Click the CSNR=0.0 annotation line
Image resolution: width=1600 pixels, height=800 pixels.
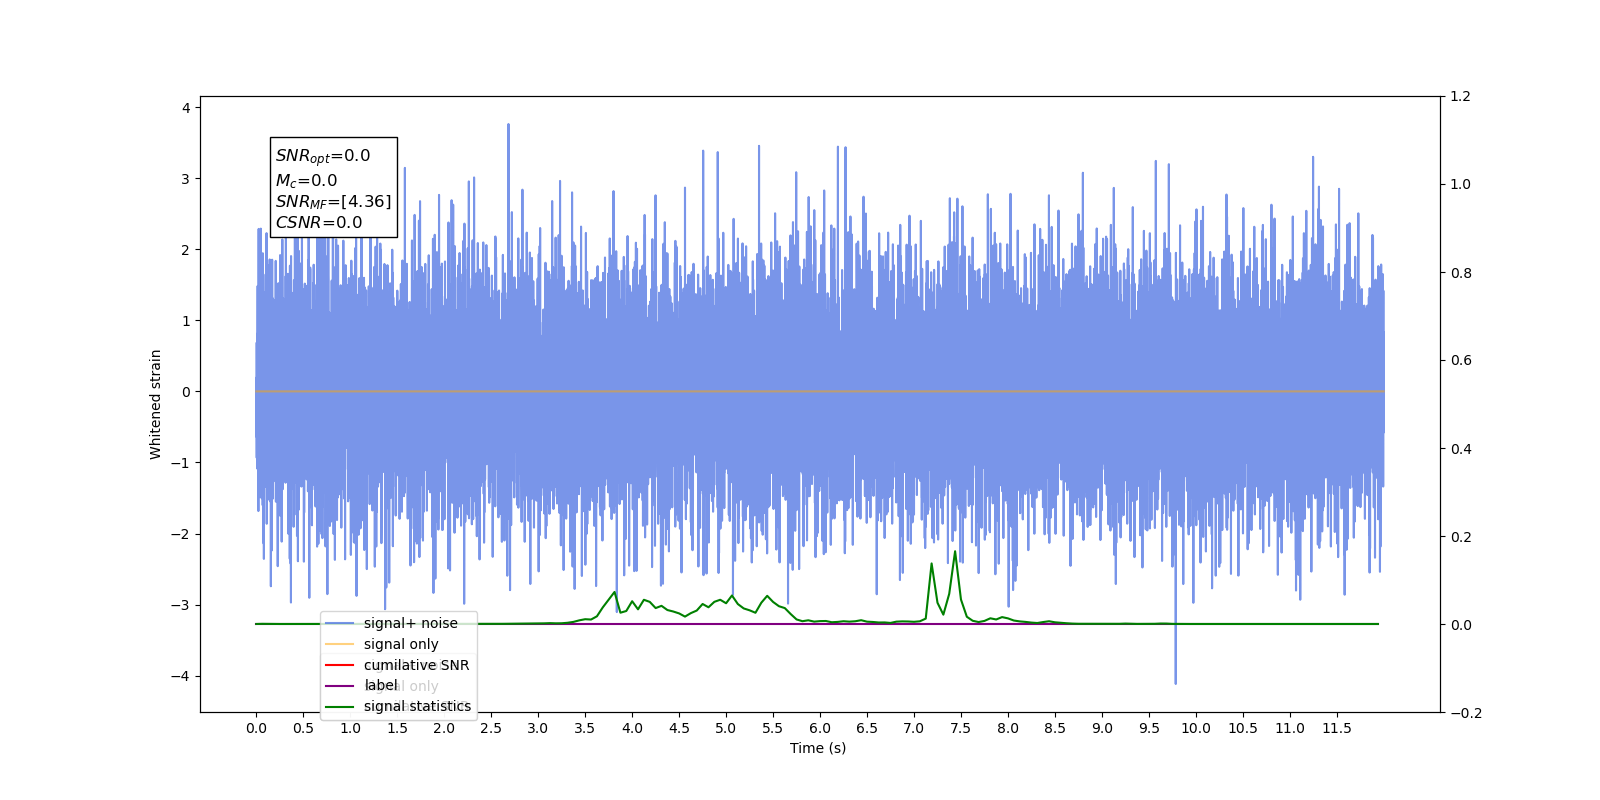coord(319,223)
